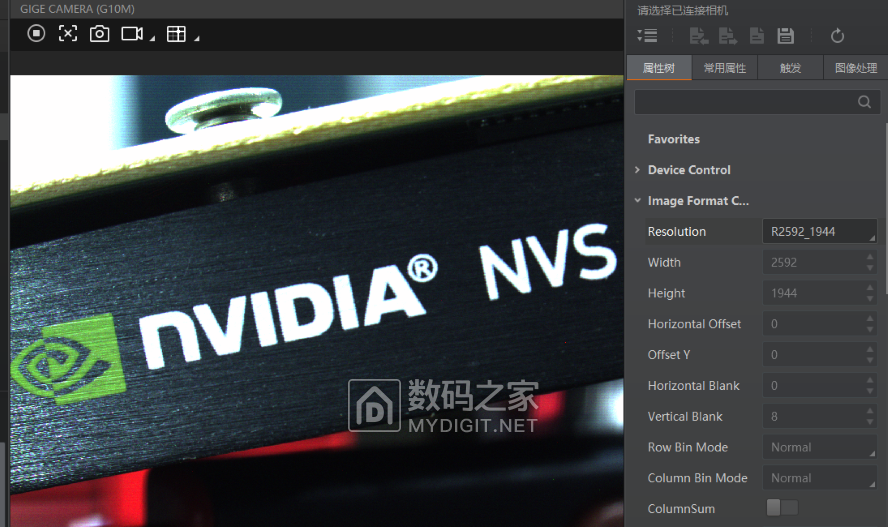The height and width of the screenshot is (527, 888).
Task: Increase Vertical Blank with up stepper
Action: click(870, 411)
